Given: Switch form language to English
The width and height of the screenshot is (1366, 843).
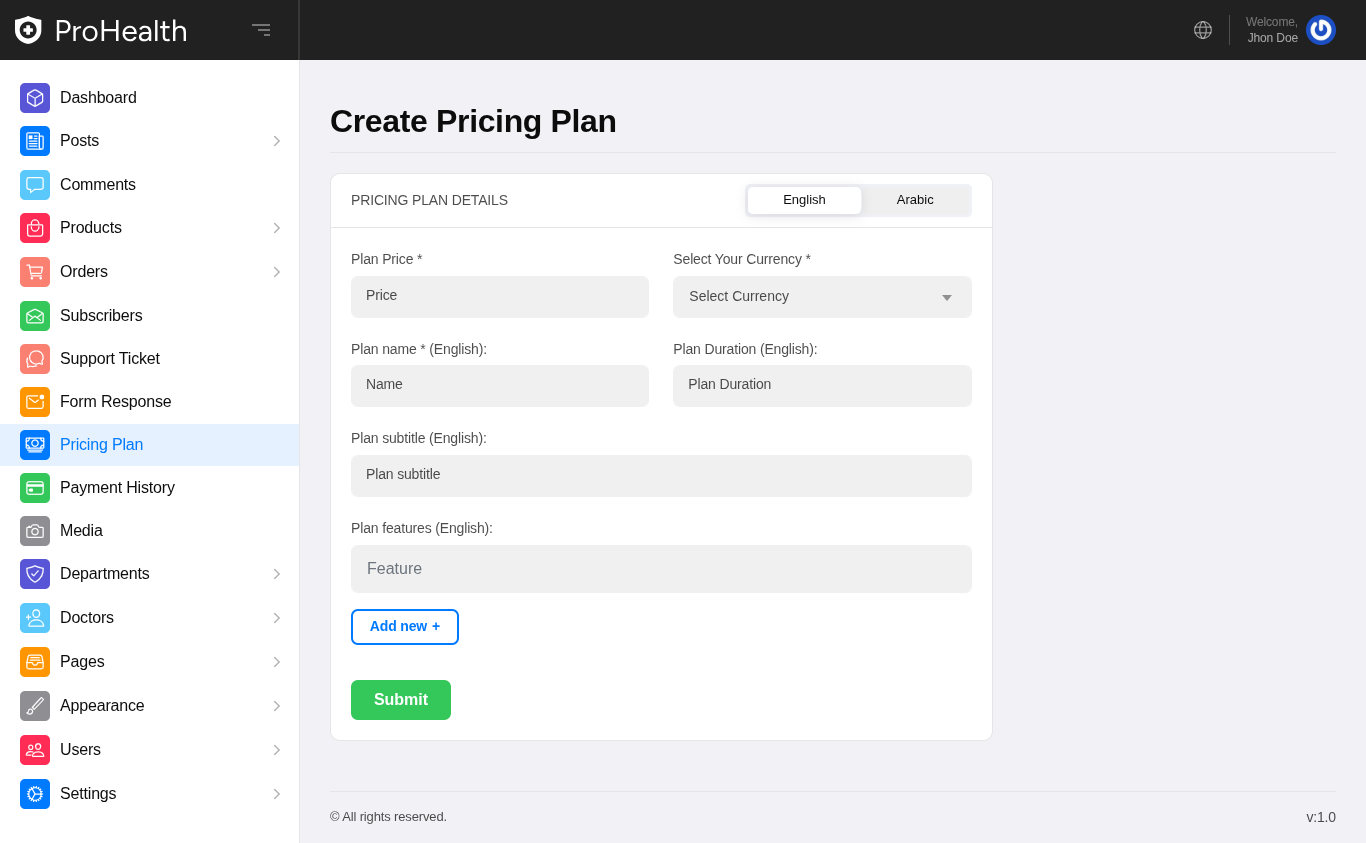Looking at the screenshot, I should pos(804,200).
